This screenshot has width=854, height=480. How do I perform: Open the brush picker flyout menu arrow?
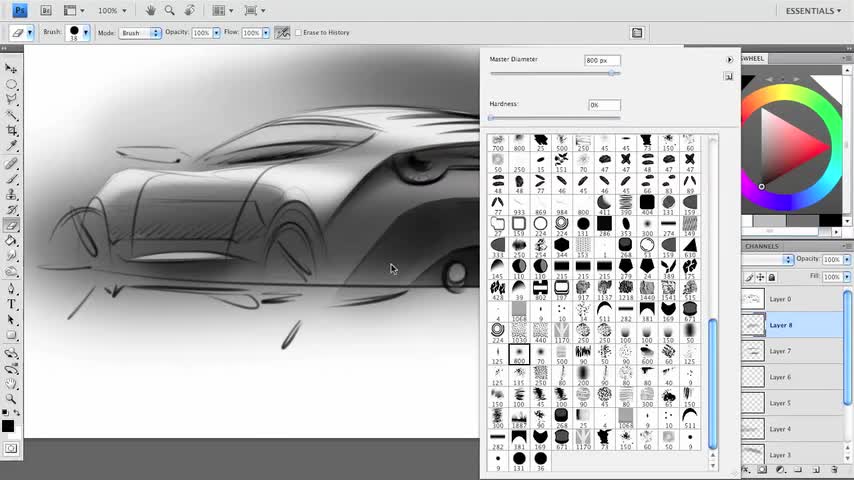click(x=729, y=60)
